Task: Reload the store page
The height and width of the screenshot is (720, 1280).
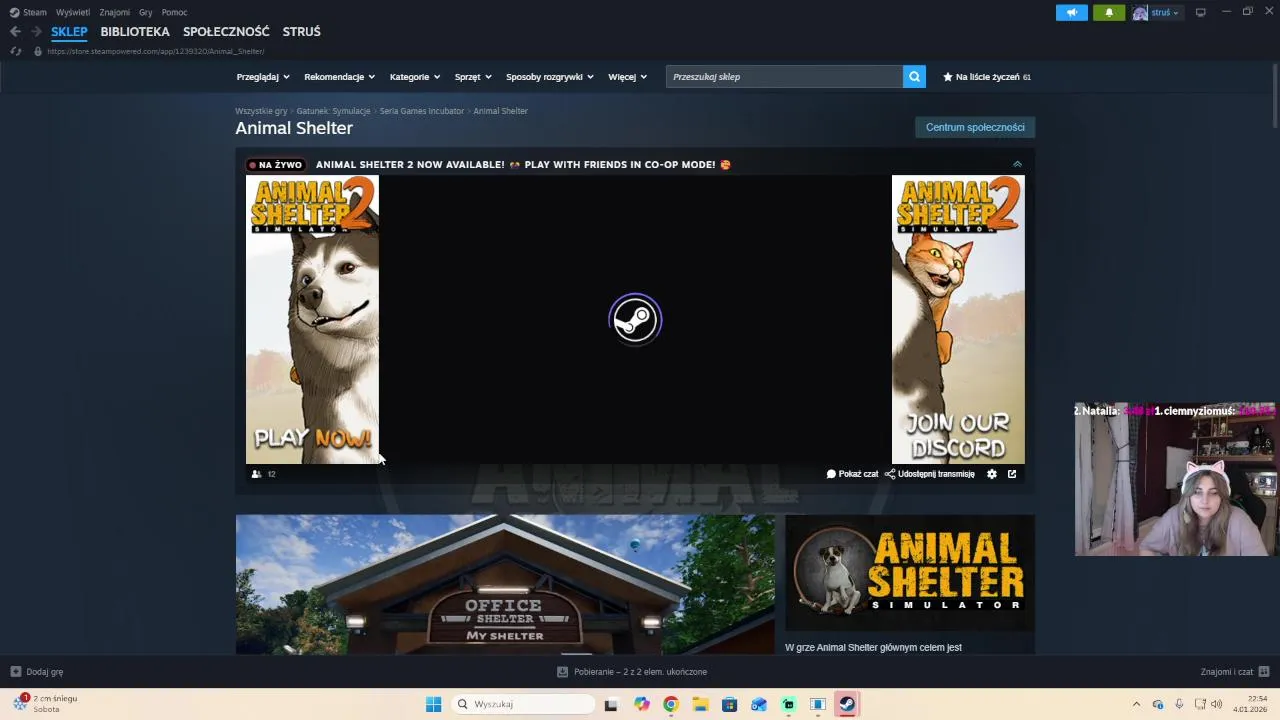Action: tap(15, 51)
